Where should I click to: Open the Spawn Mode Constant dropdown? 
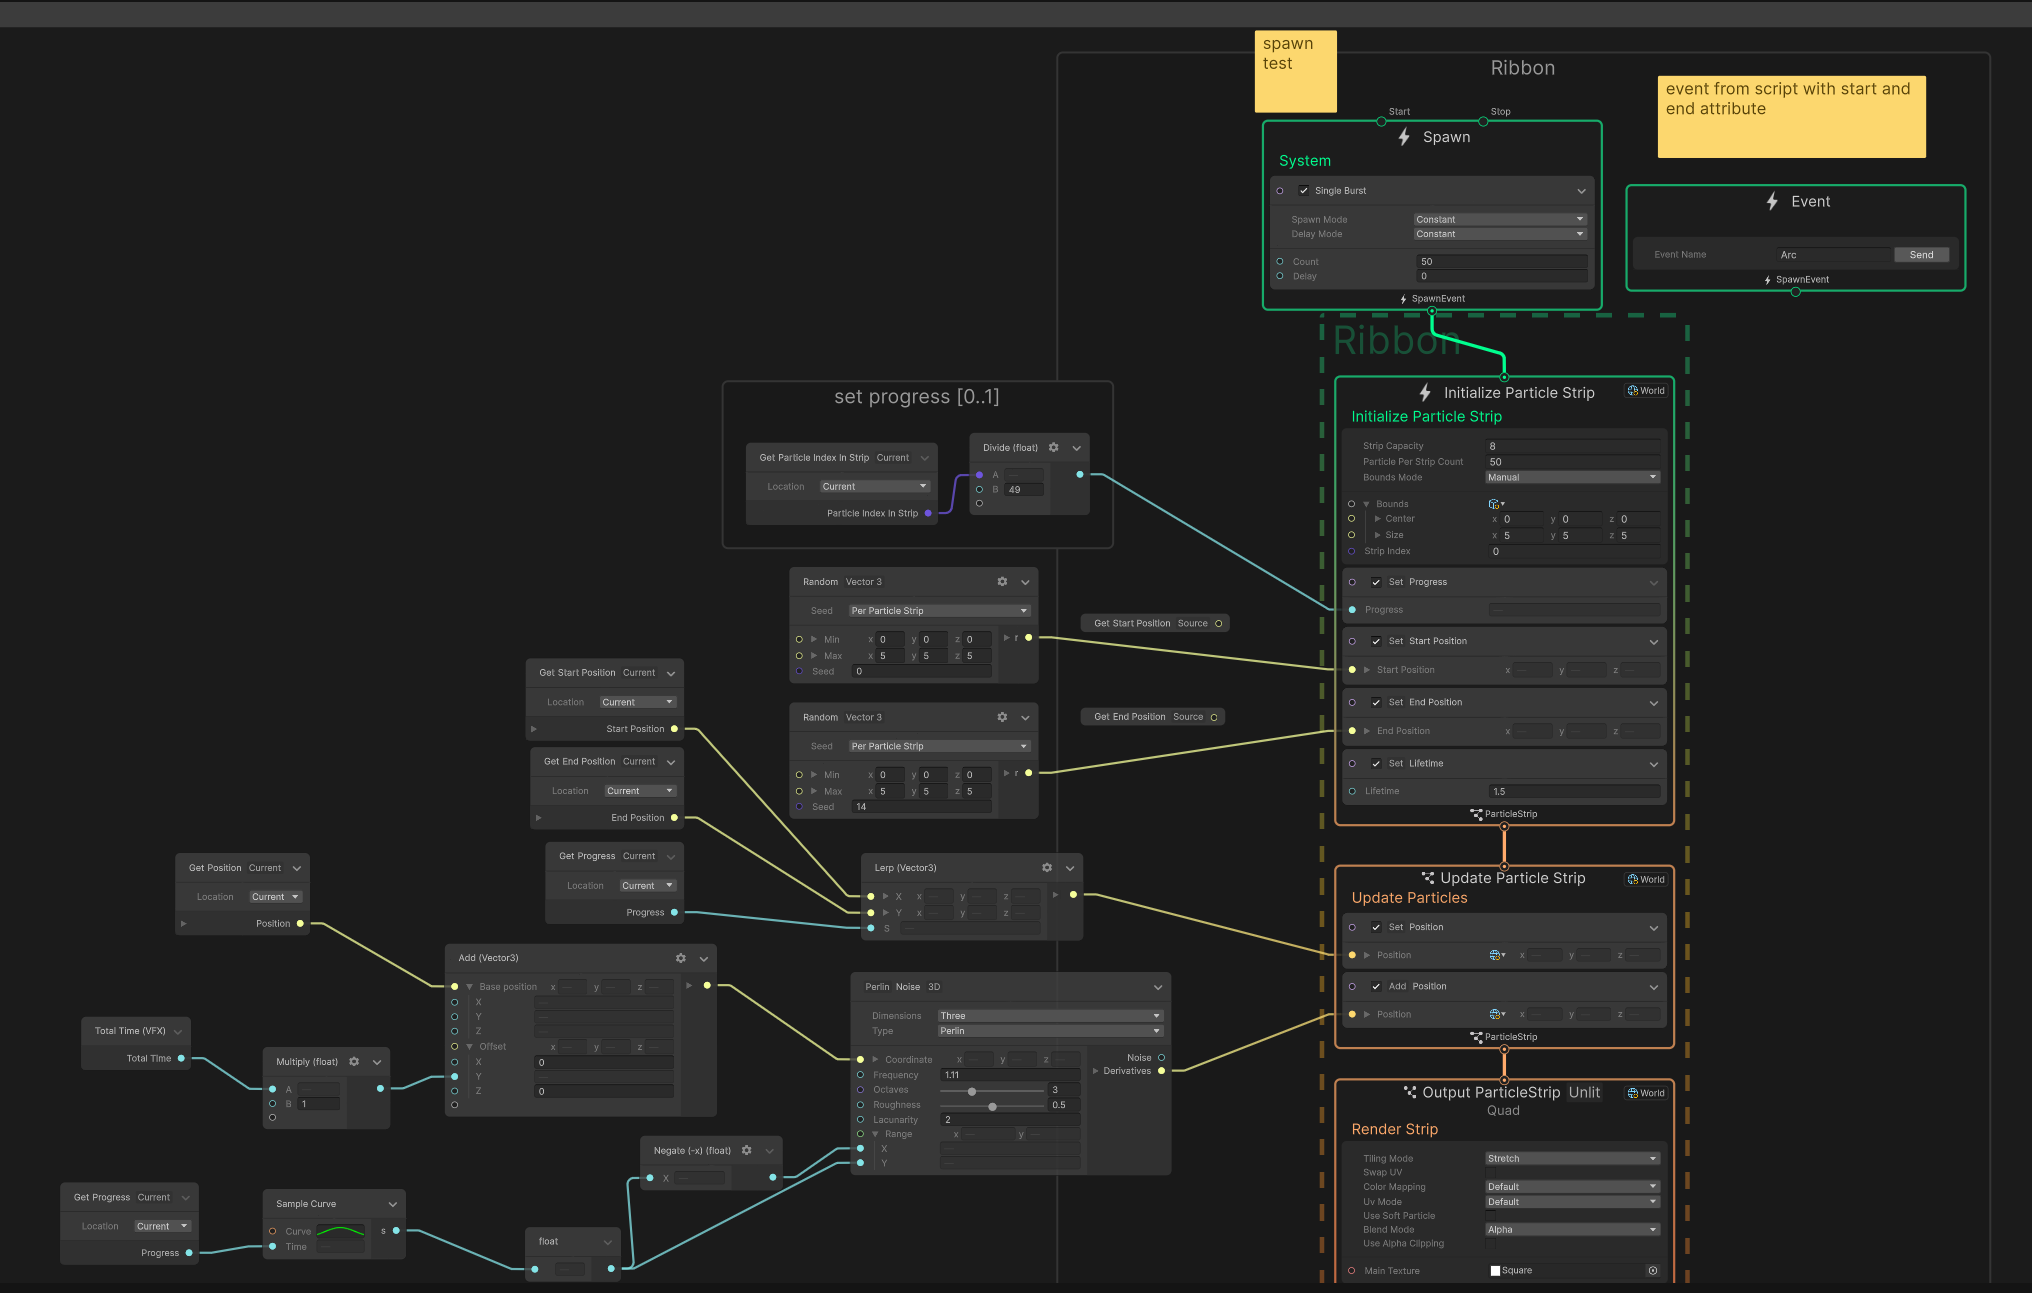click(x=1500, y=220)
